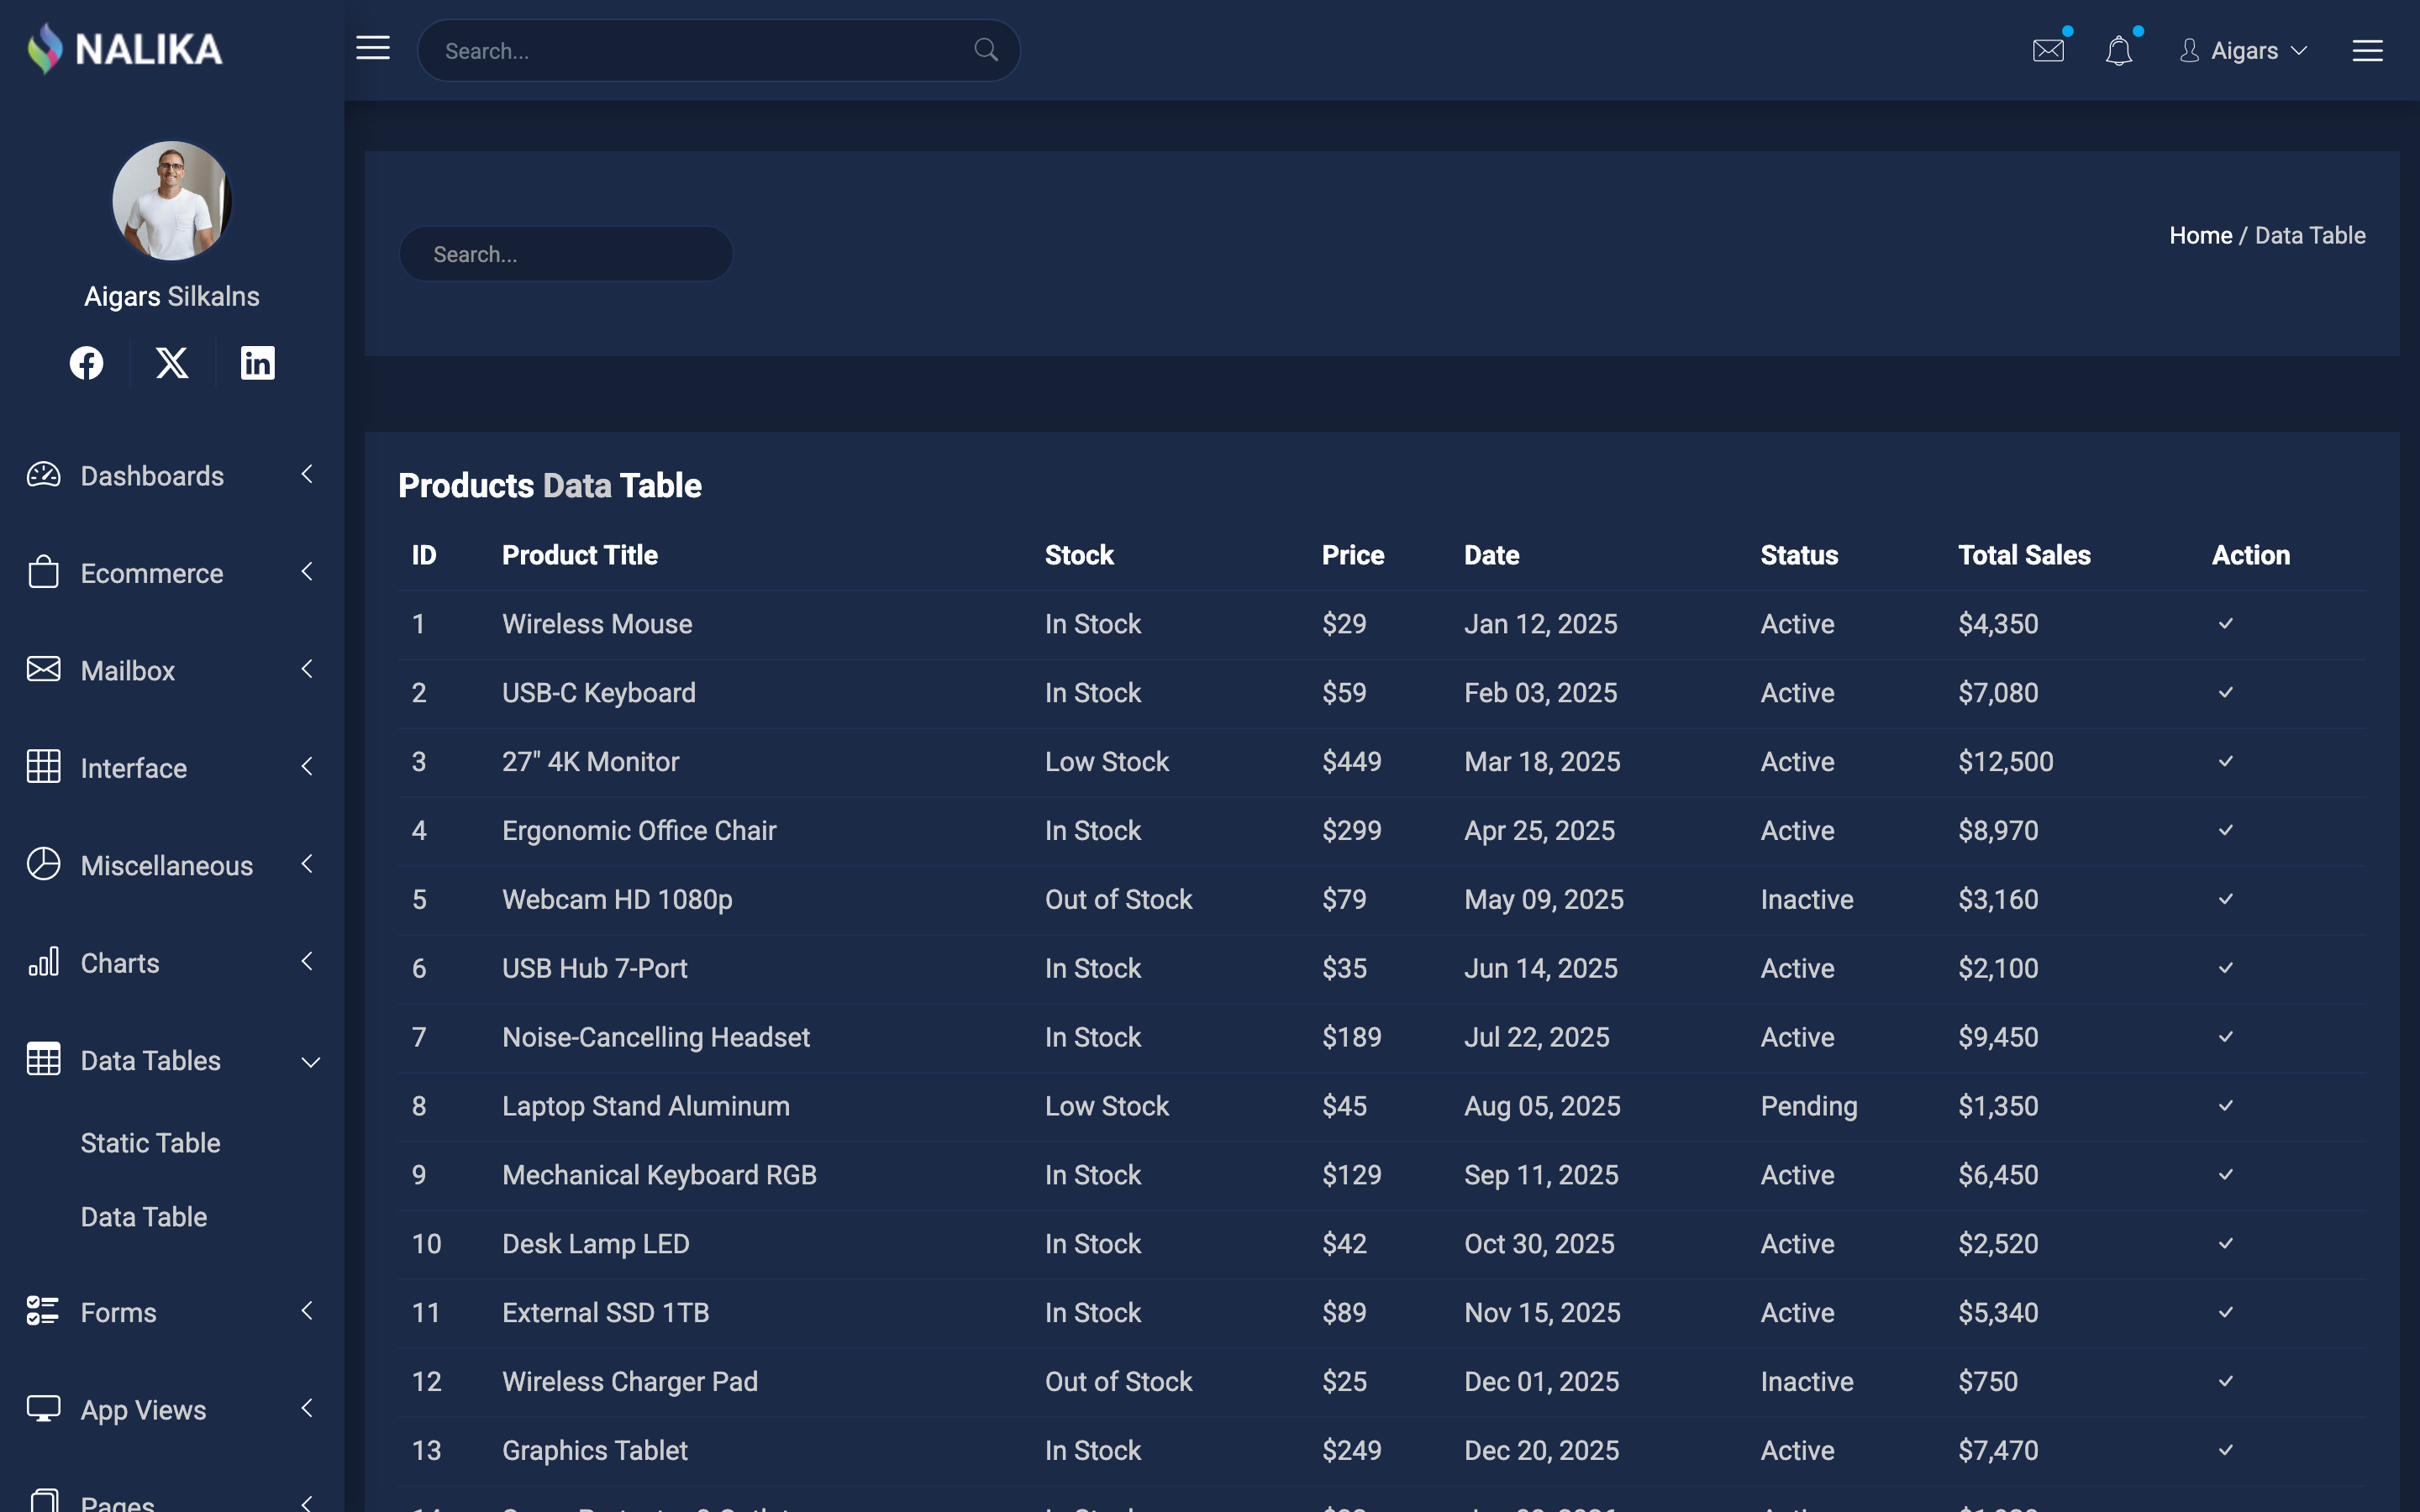Open the Charts menu label
Image resolution: width=2420 pixels, height=1512 pixels.
120,963
